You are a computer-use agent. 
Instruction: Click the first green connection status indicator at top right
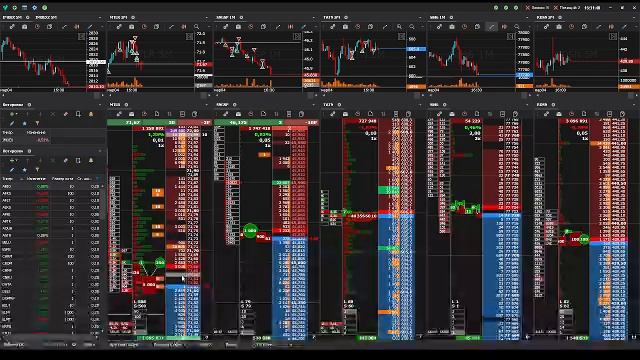(x=496, y=8)
